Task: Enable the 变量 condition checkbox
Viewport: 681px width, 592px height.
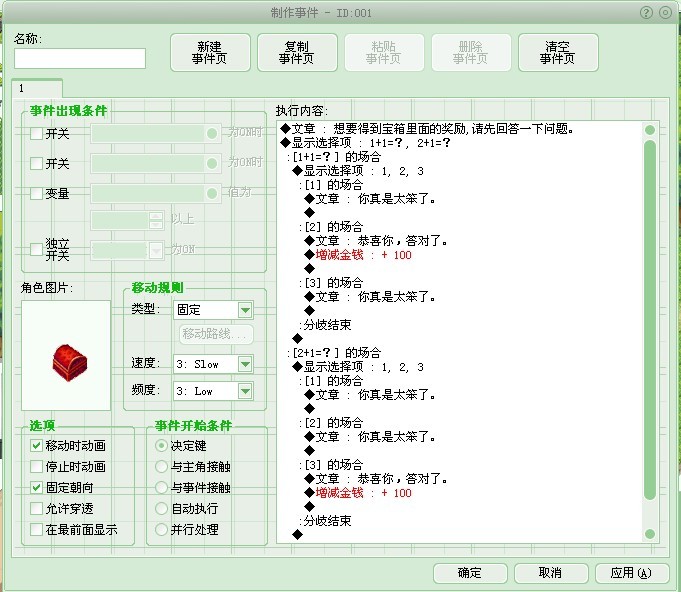Action: pos(36,193)
